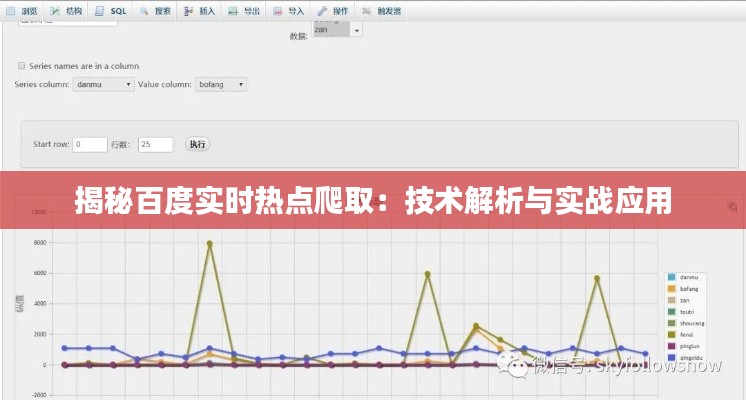This screenshot has height=400, width=746.
Task: Toggle the pinglun series in the legend
Action: coord(684,346)
